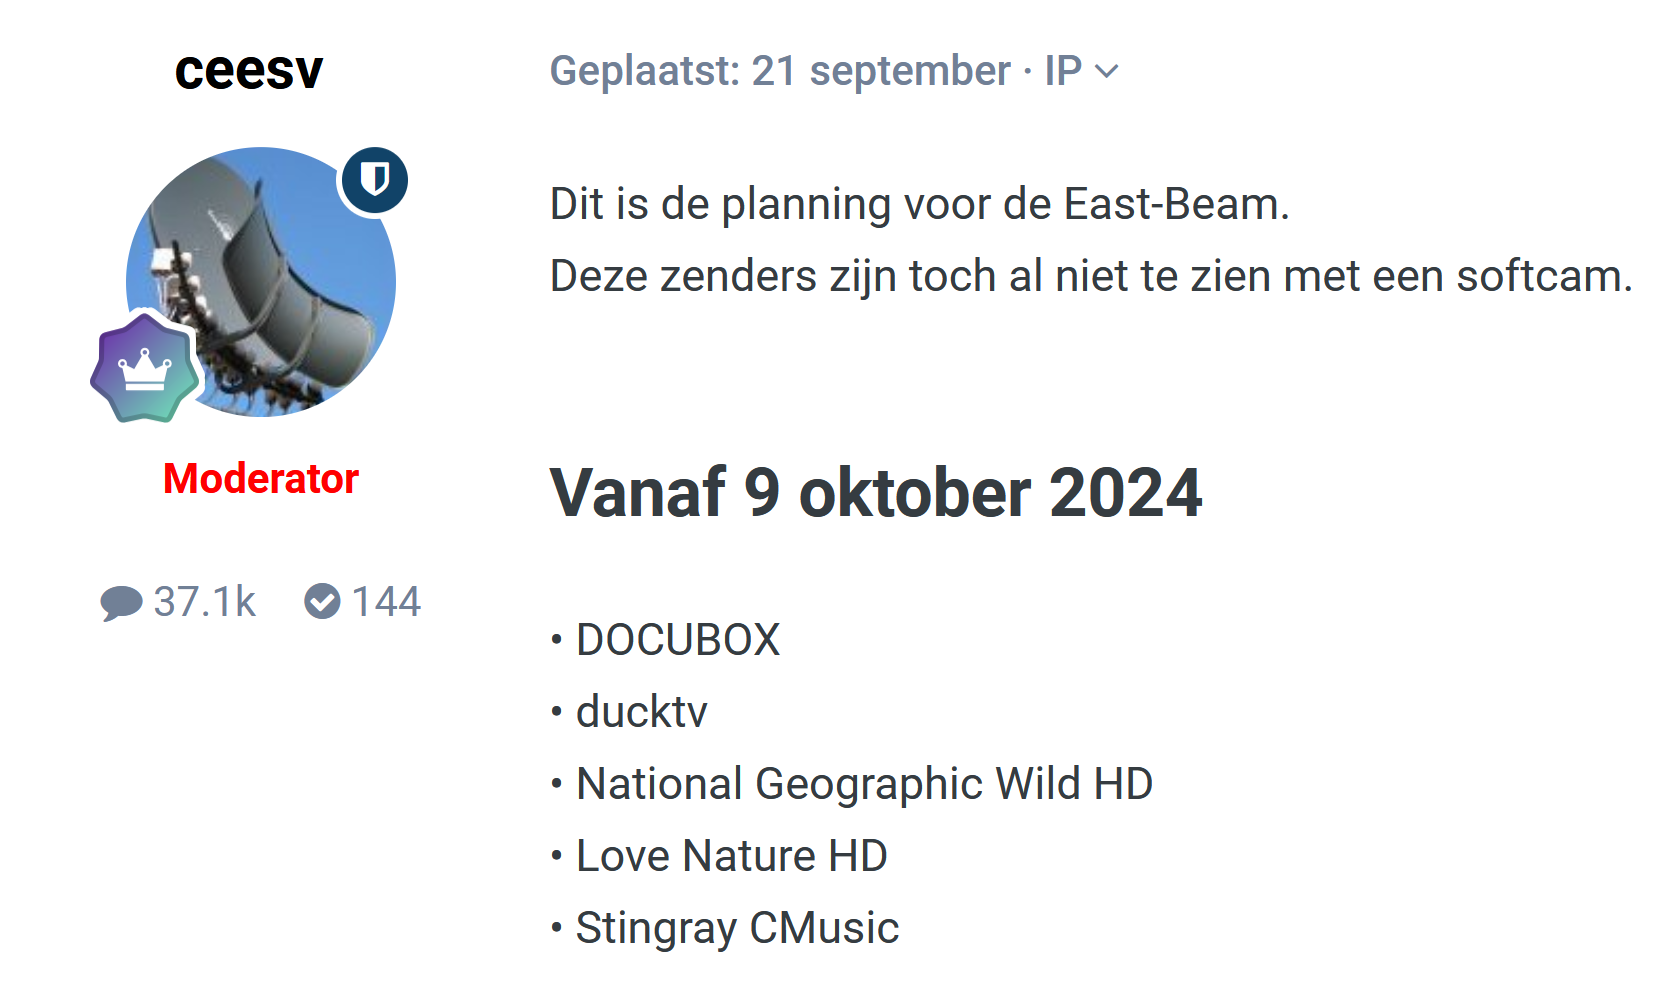This screenshot has height=987, width=1673.
Task: Click the red Moderator group label
Action: click(x=260, y=479)
